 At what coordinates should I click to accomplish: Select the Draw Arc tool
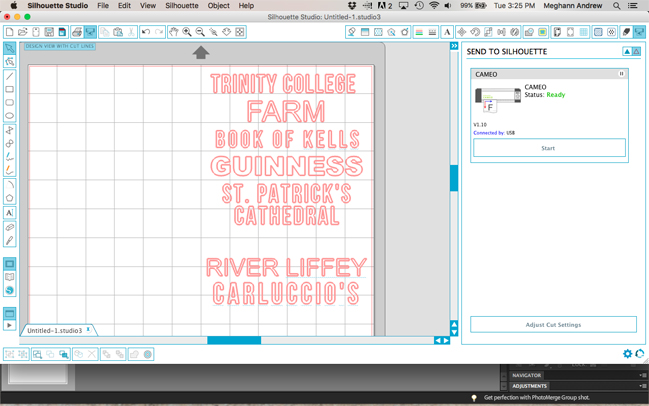[x=10, y=185]
